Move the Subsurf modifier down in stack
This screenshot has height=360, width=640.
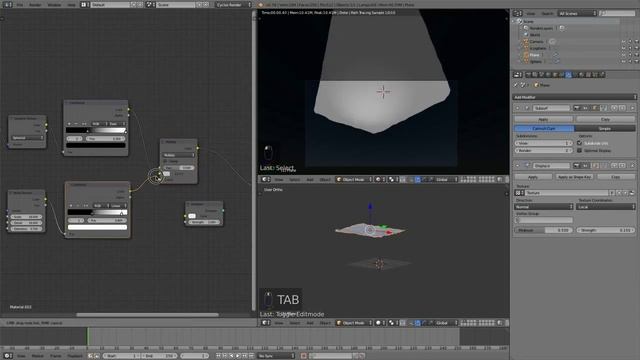(622, 108)
